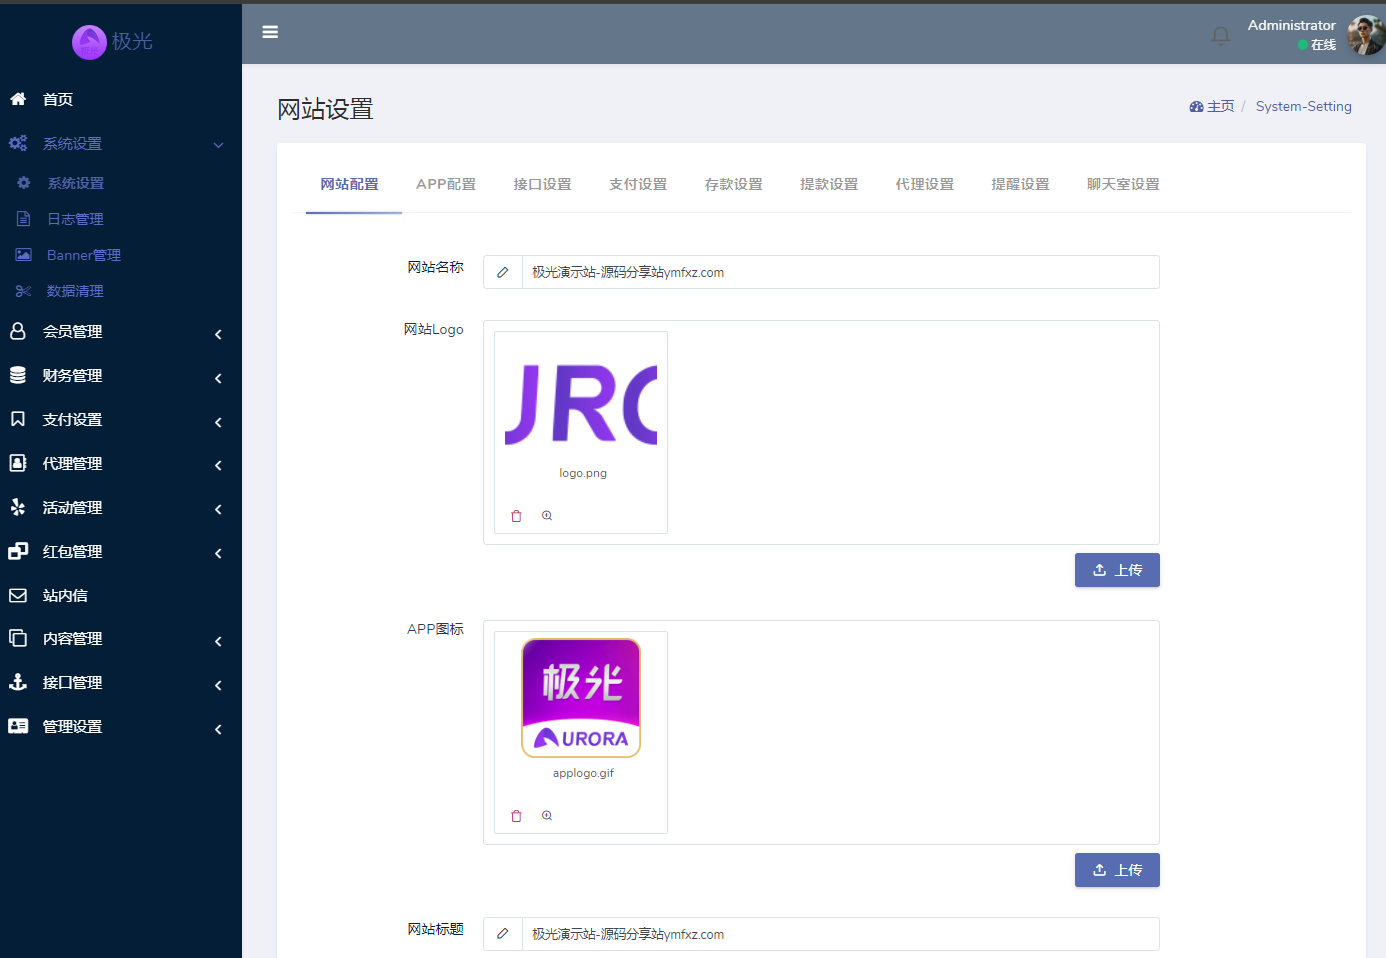Select the 首页 home icon
The image size is (1386, 958).
tap(17, 99)
